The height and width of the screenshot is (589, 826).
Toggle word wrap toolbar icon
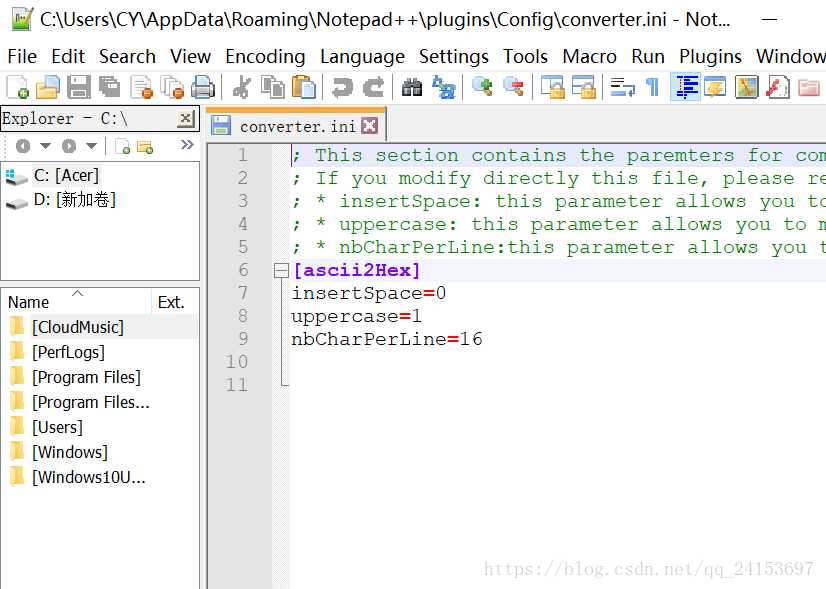(622, 87)
